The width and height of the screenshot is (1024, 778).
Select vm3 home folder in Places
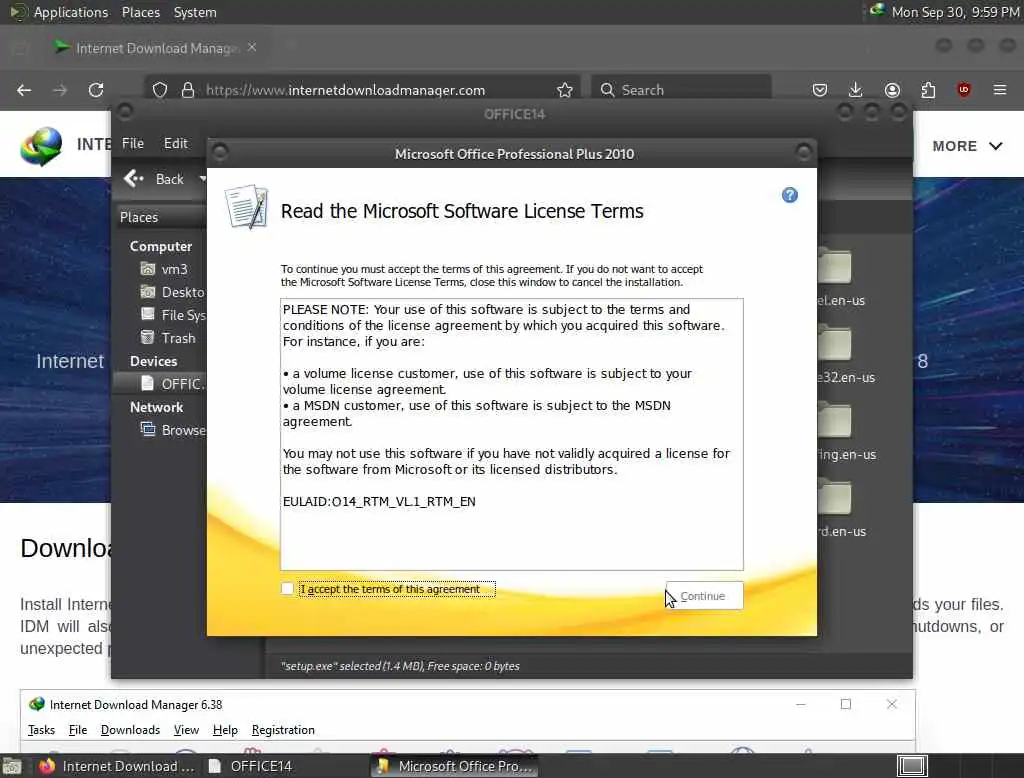(165, 269)
